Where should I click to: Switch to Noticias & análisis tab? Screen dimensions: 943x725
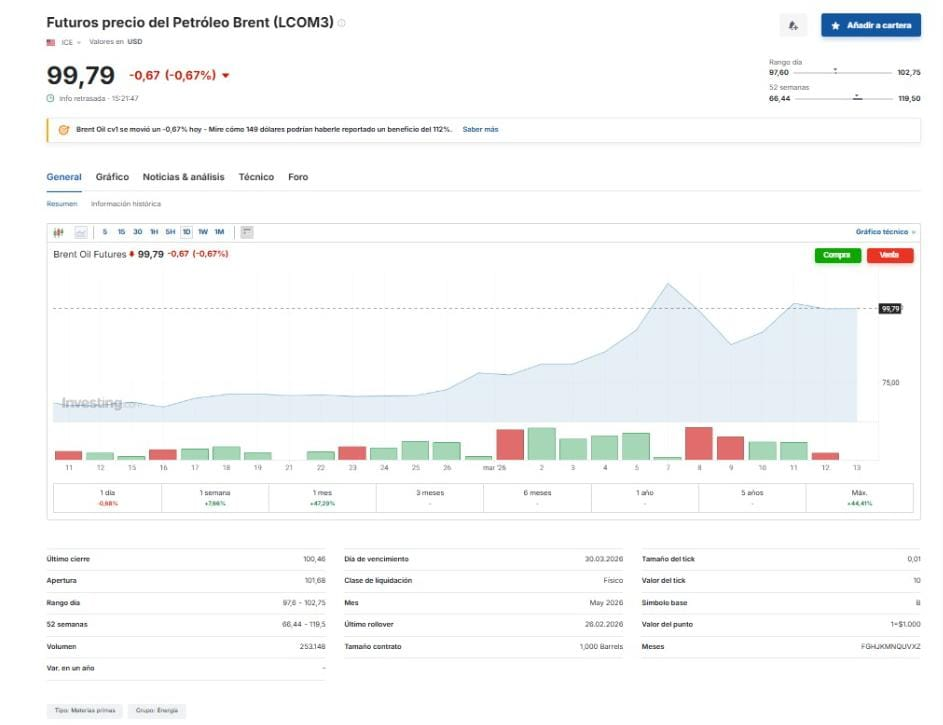point(184,177)
